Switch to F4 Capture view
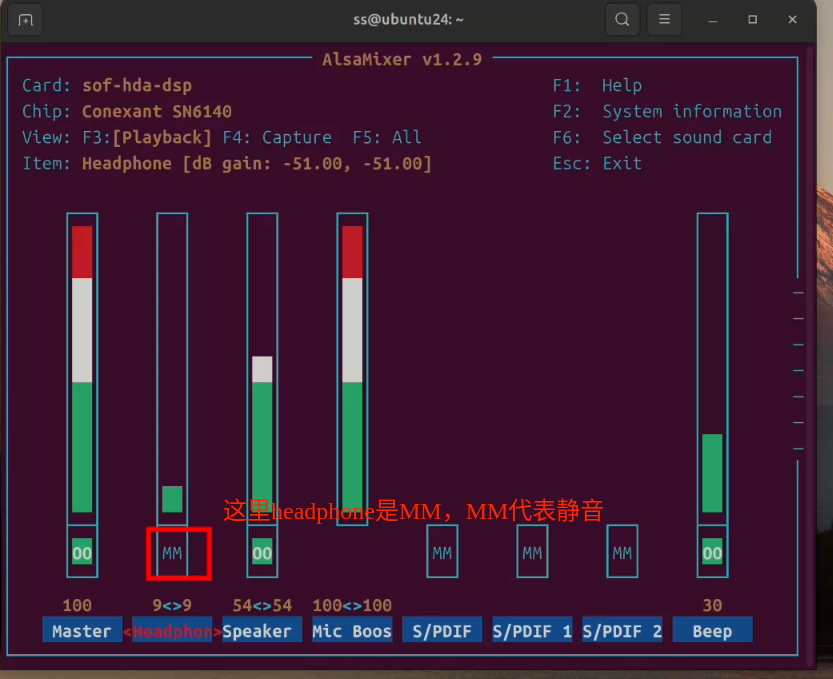 [277, 138]
